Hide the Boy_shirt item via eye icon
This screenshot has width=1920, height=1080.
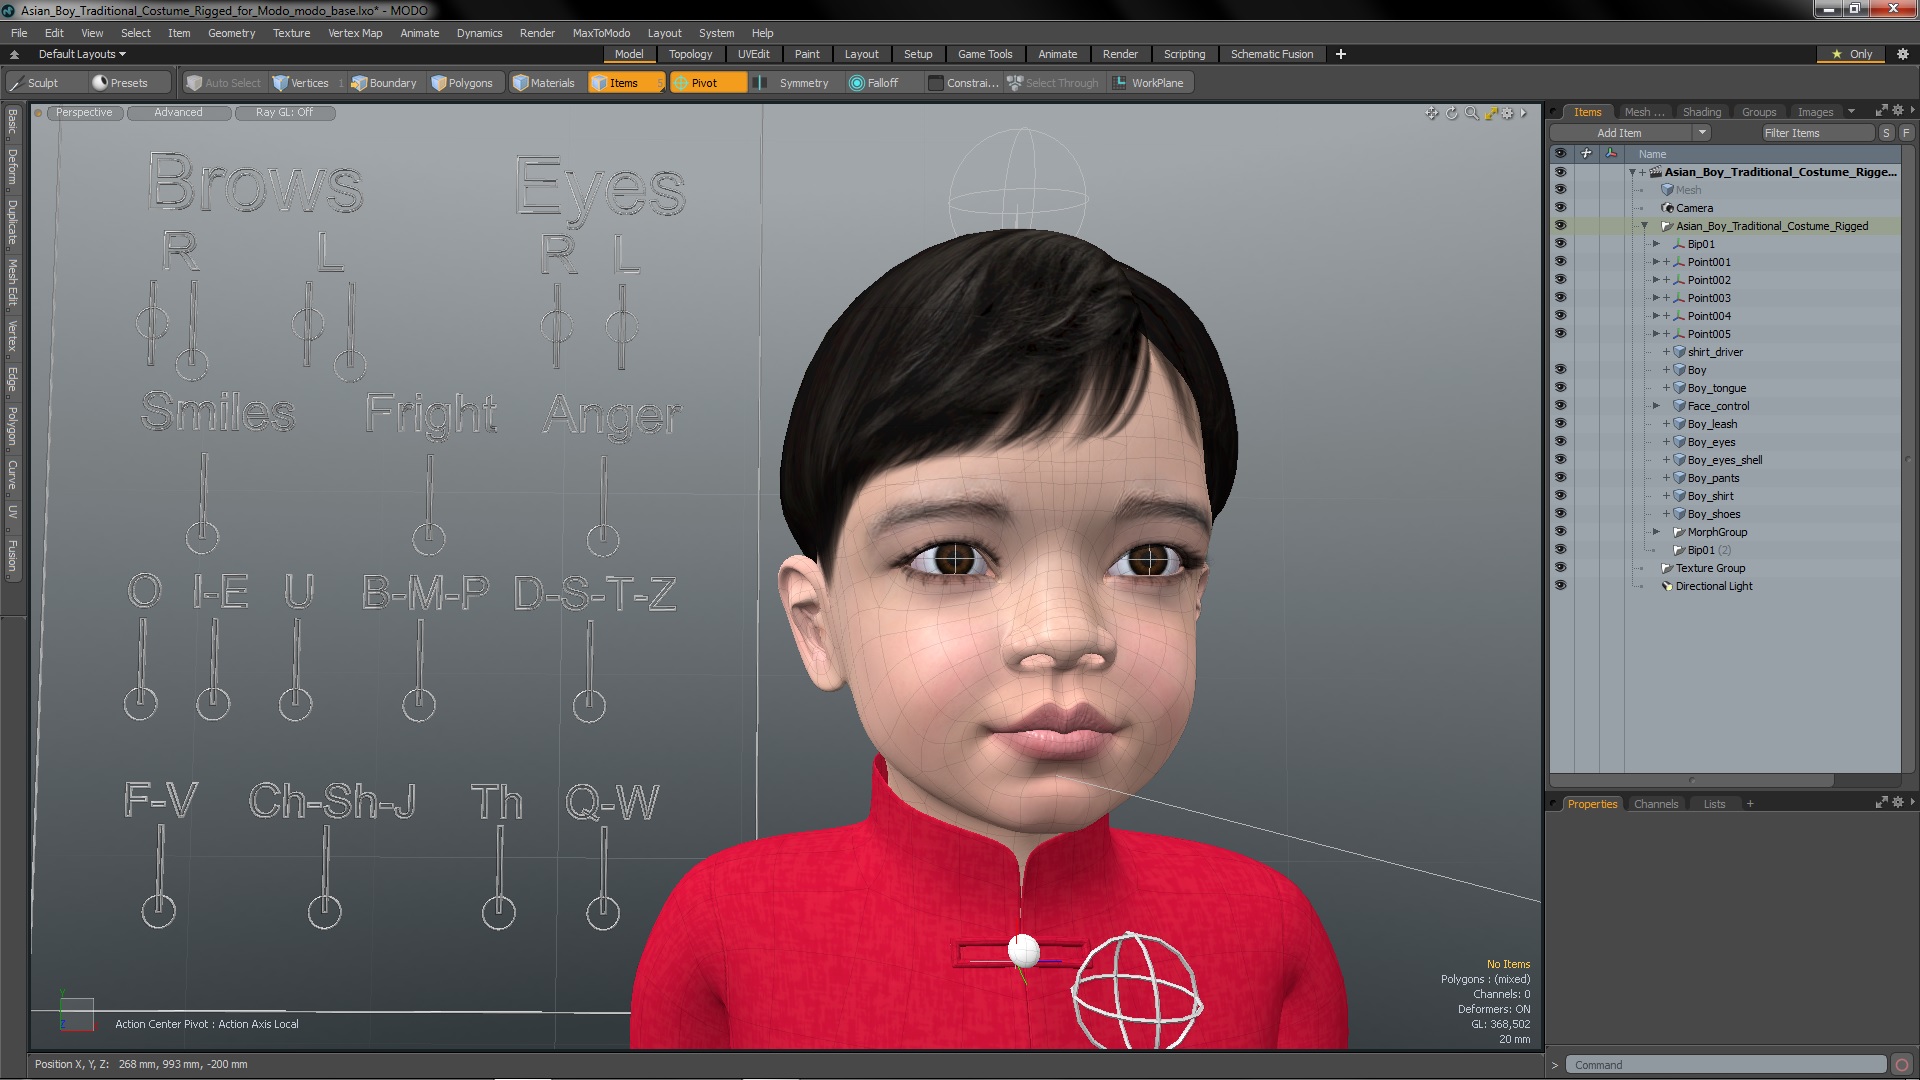1560,496
